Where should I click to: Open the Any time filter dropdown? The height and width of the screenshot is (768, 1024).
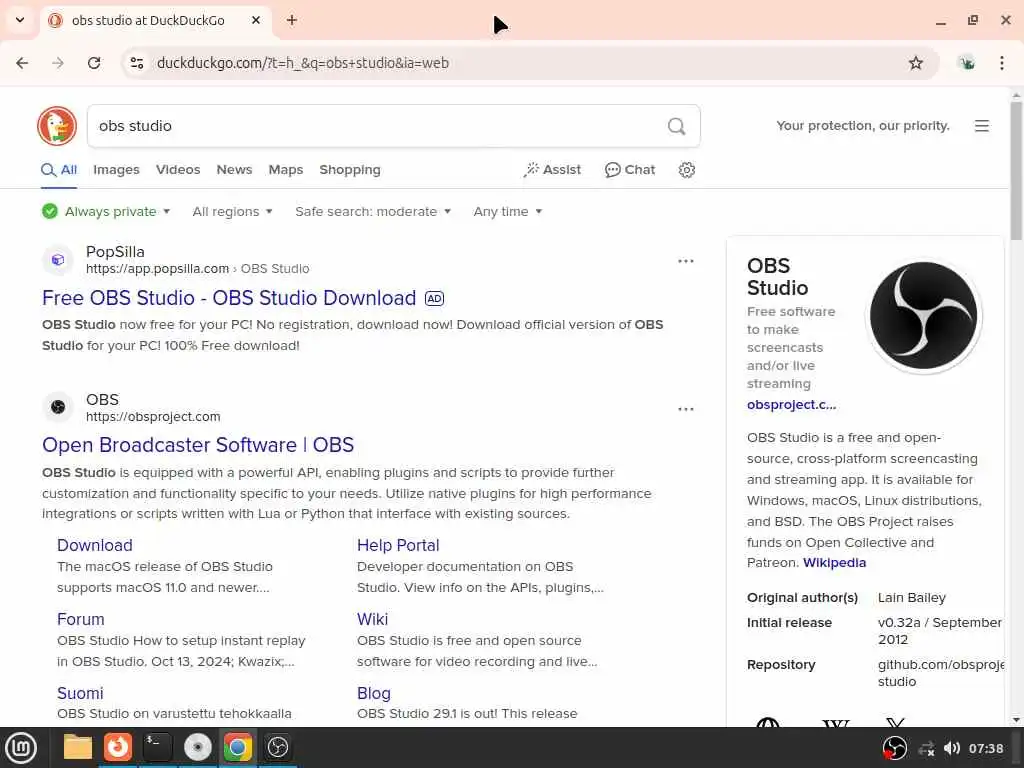pyautogui.click(x=507, y=212)
